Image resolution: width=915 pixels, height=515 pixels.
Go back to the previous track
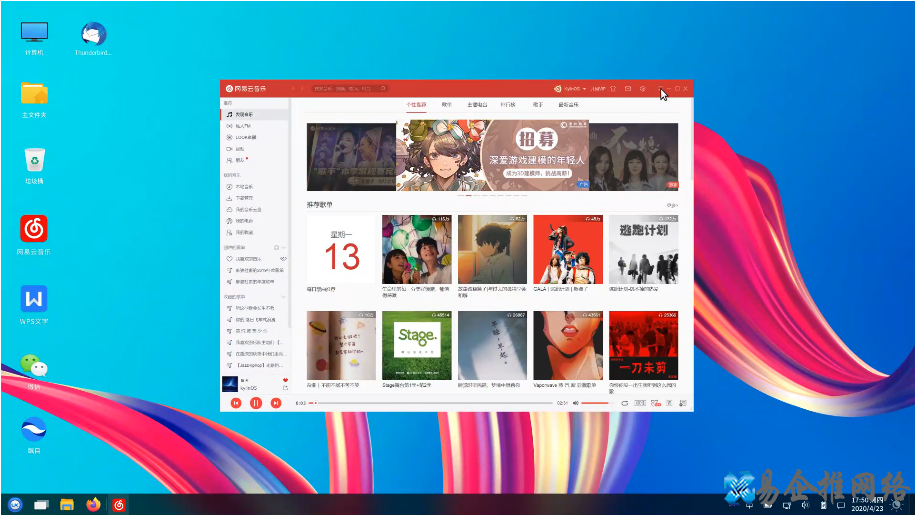coord(236,402)
